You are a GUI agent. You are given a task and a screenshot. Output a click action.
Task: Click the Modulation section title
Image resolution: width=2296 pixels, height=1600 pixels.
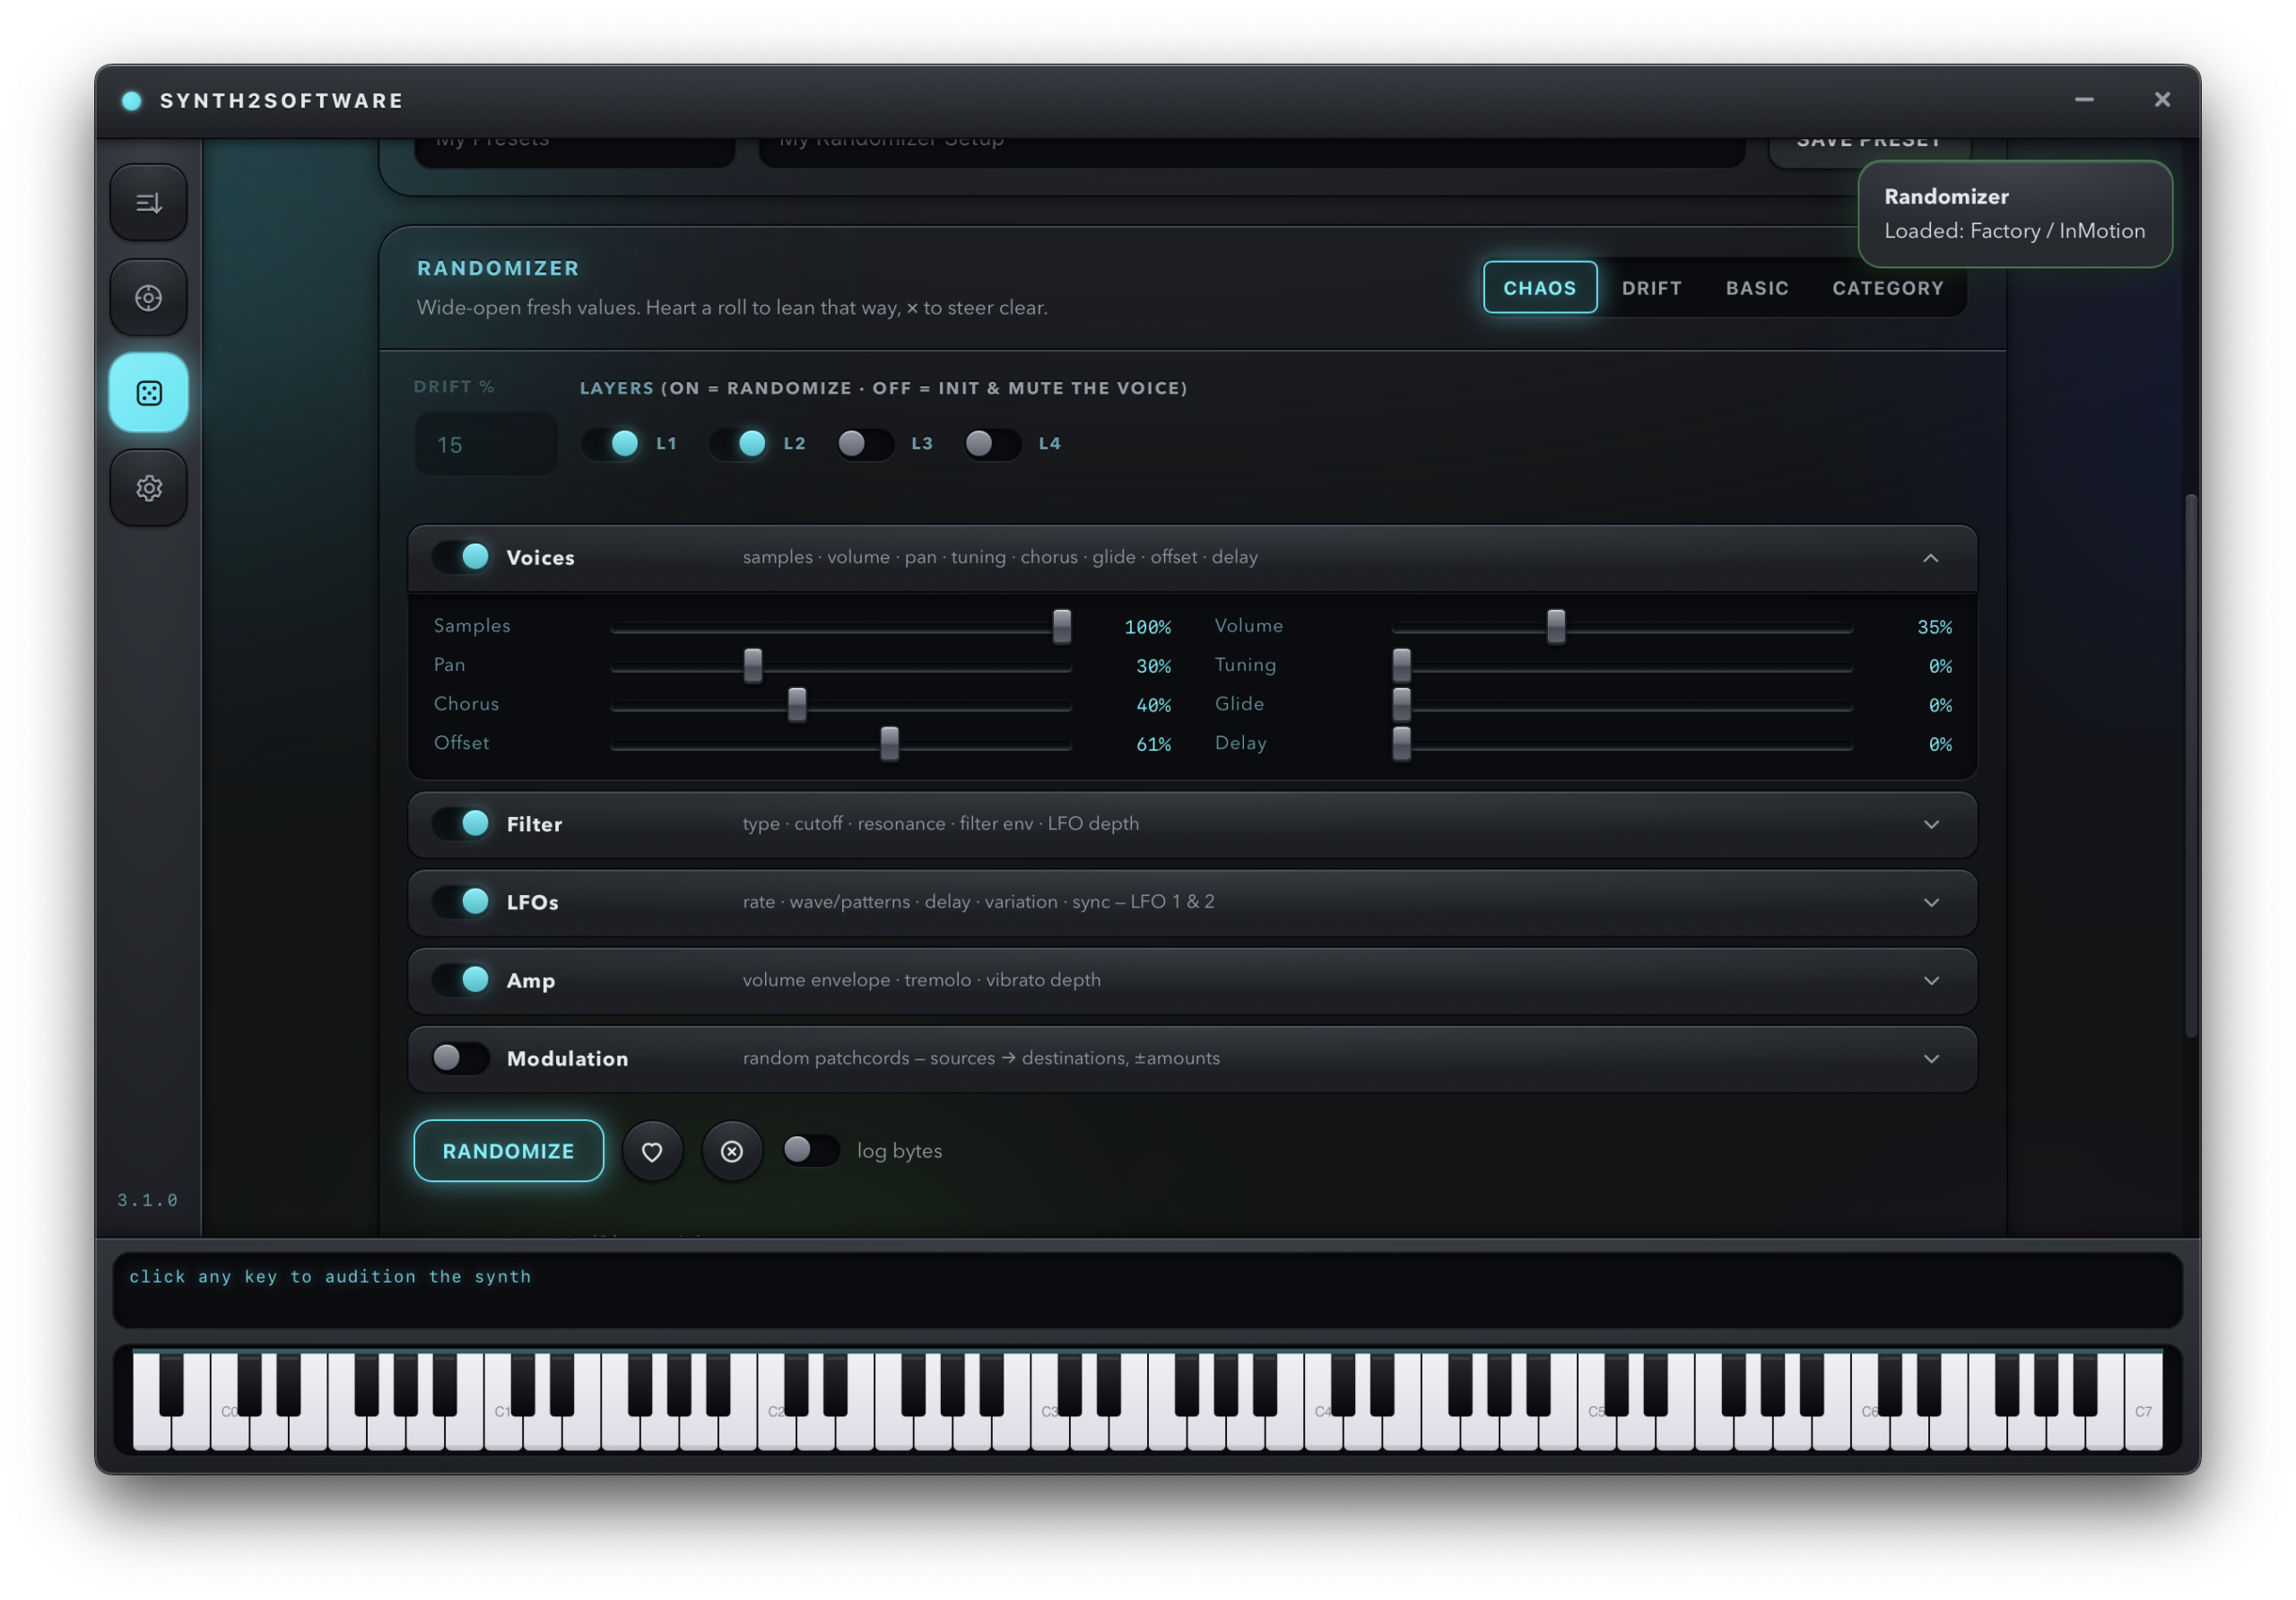click(567, 1059)
